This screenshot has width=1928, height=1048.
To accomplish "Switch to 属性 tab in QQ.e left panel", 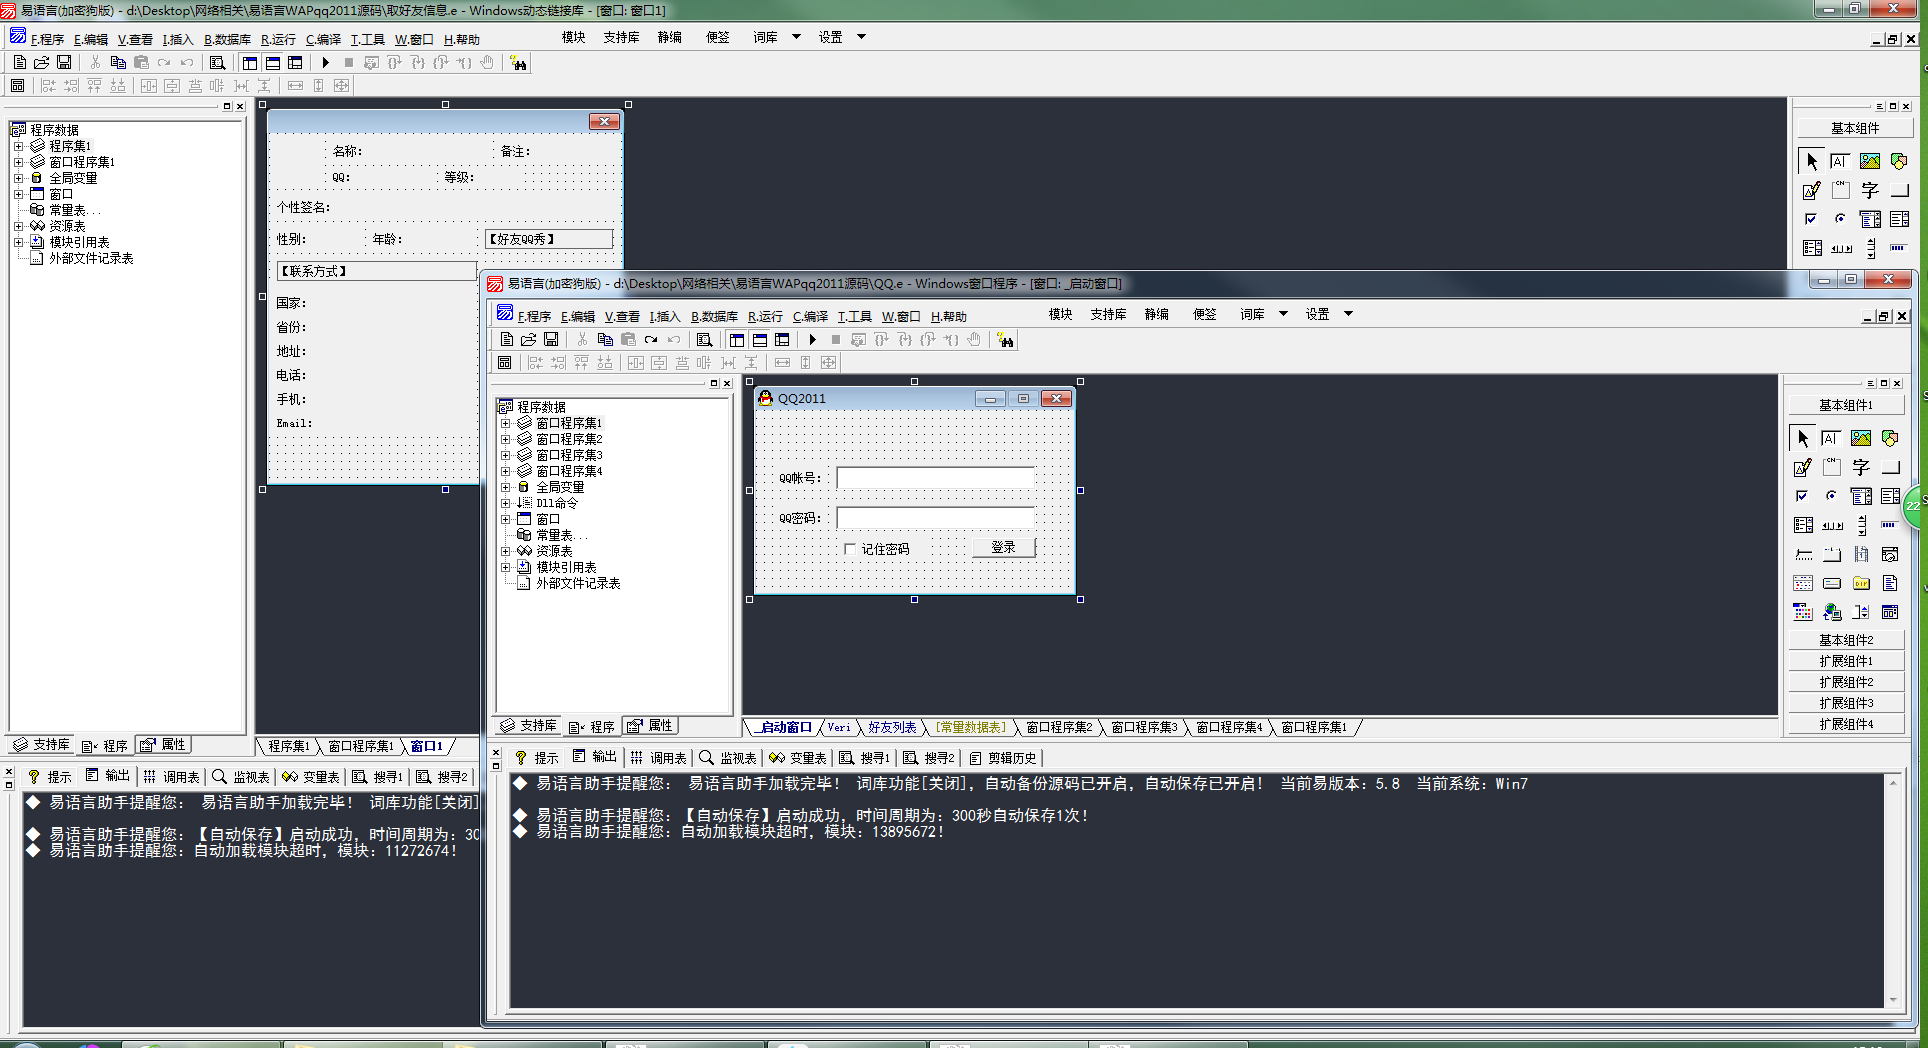I will click(650, 726).
